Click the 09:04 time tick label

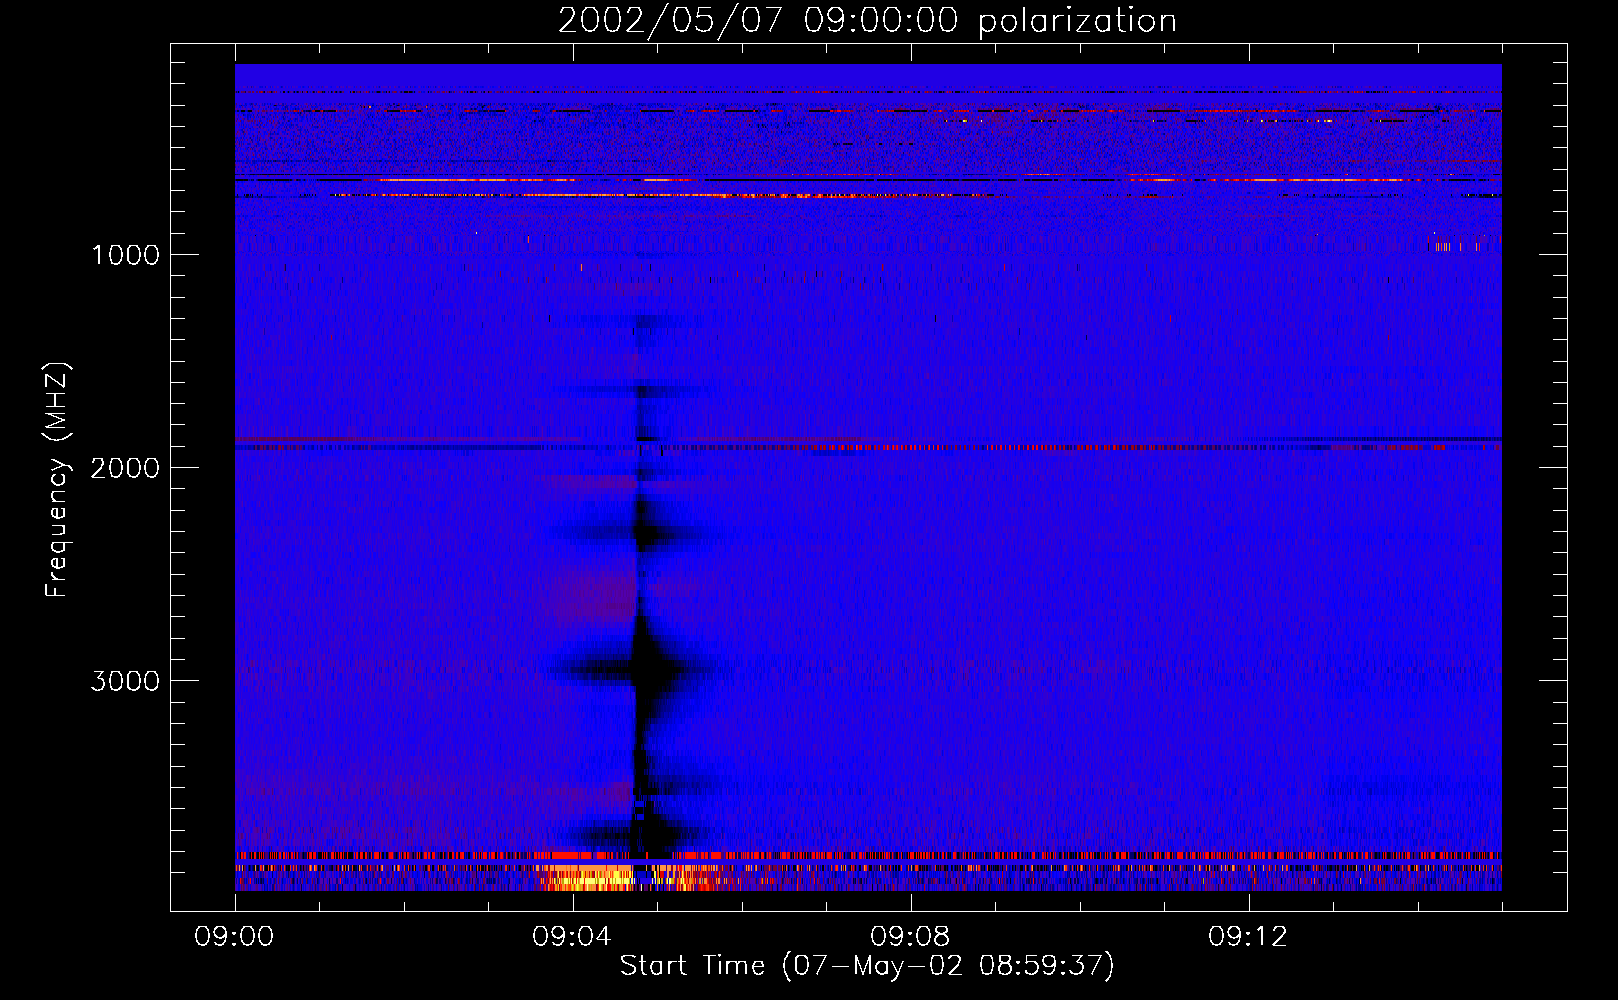572,937
